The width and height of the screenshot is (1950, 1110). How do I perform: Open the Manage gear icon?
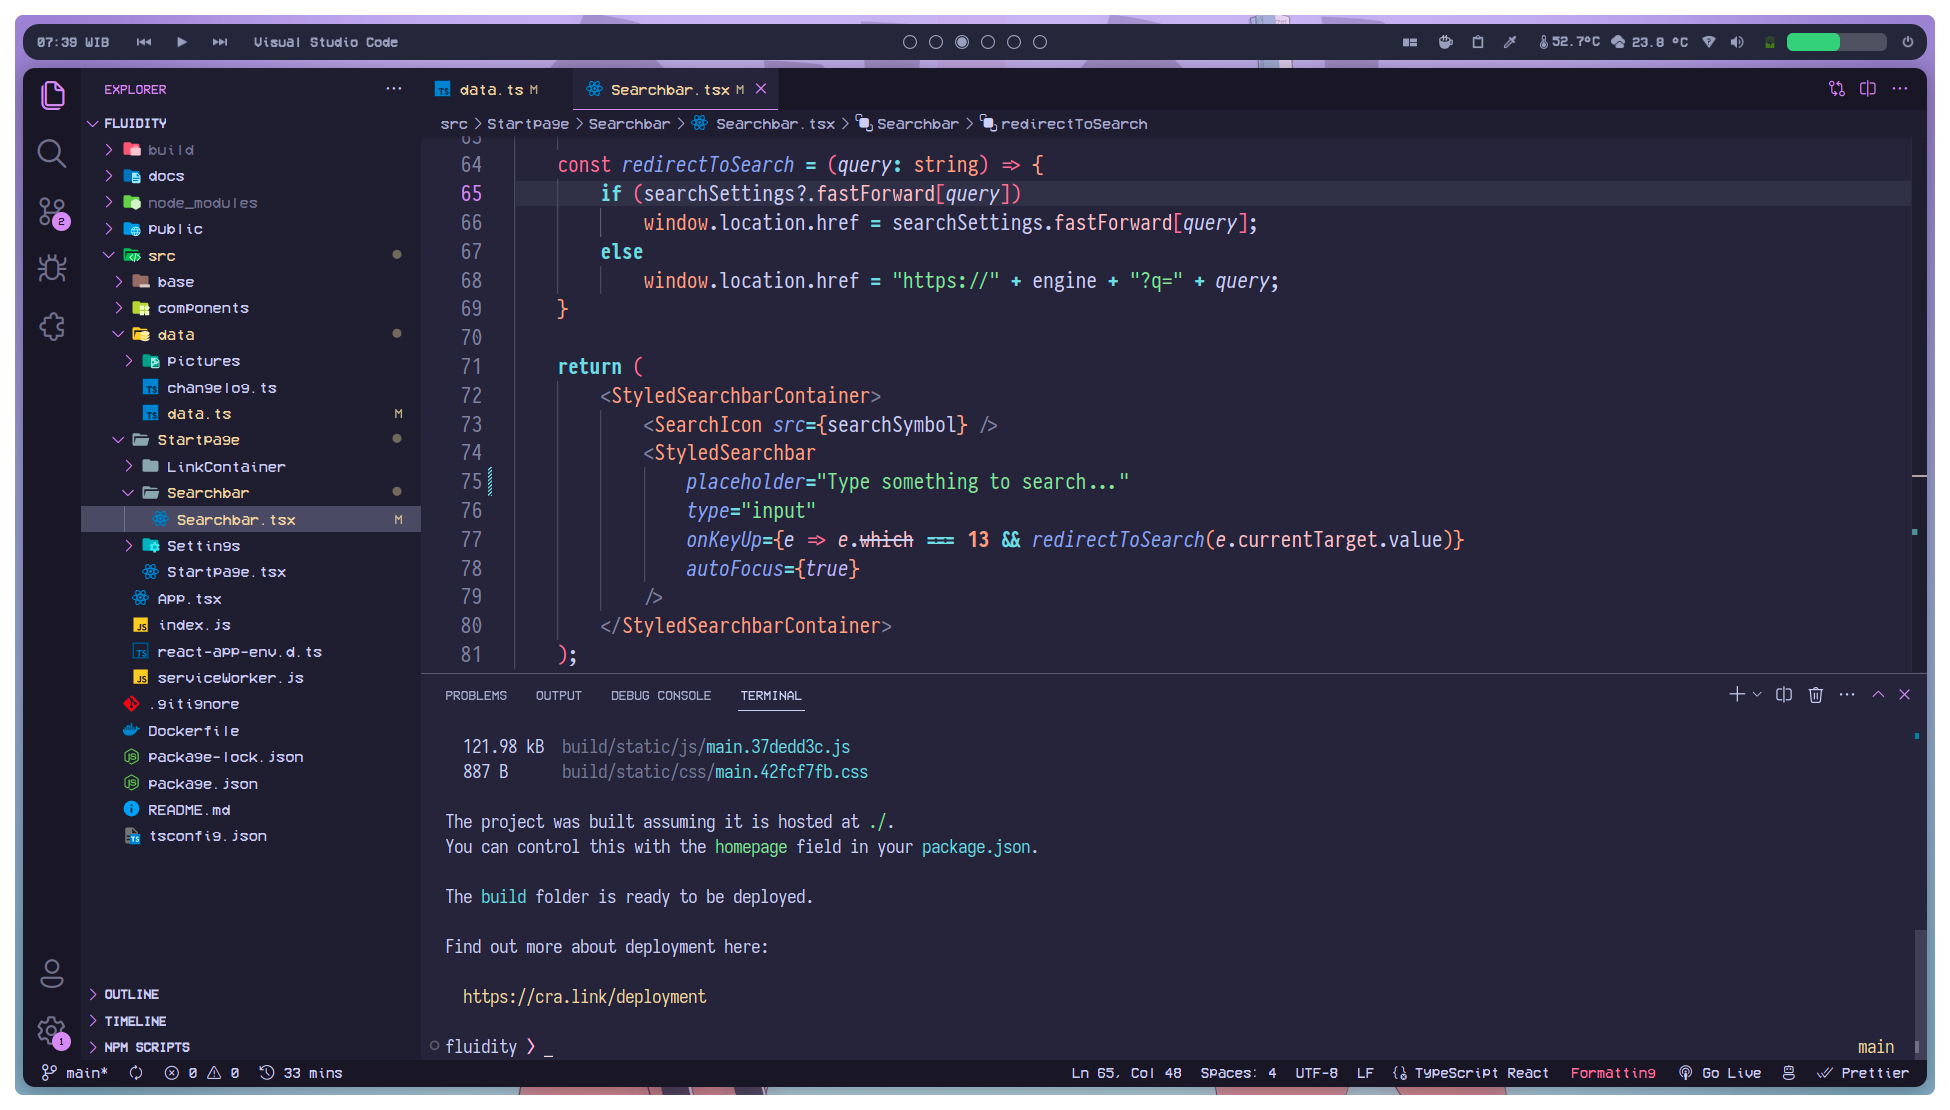50,1030
